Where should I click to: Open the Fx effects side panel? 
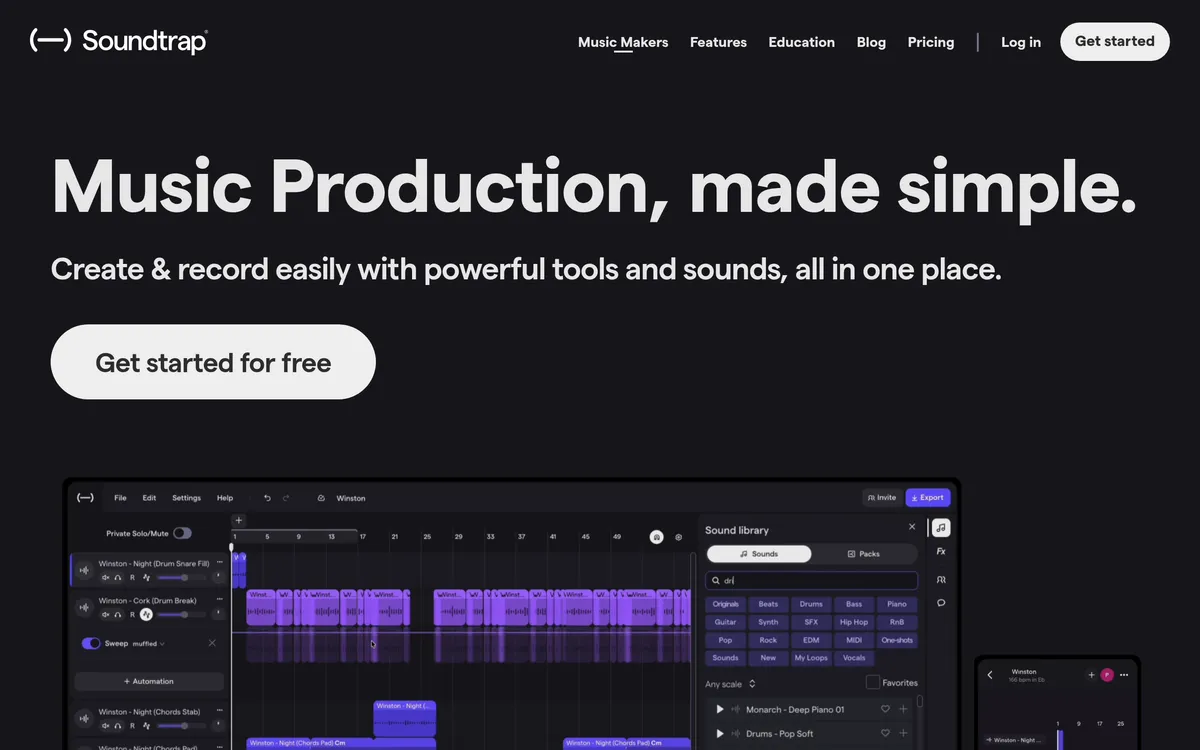click(941, 551)
